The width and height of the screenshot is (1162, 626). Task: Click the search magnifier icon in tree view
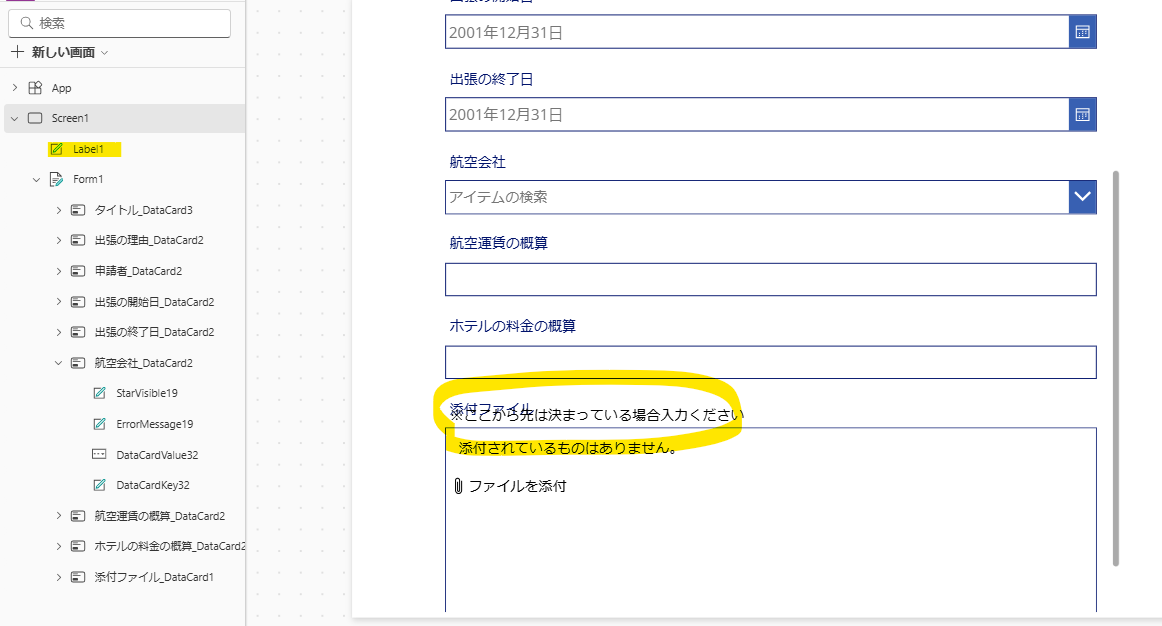27,23
